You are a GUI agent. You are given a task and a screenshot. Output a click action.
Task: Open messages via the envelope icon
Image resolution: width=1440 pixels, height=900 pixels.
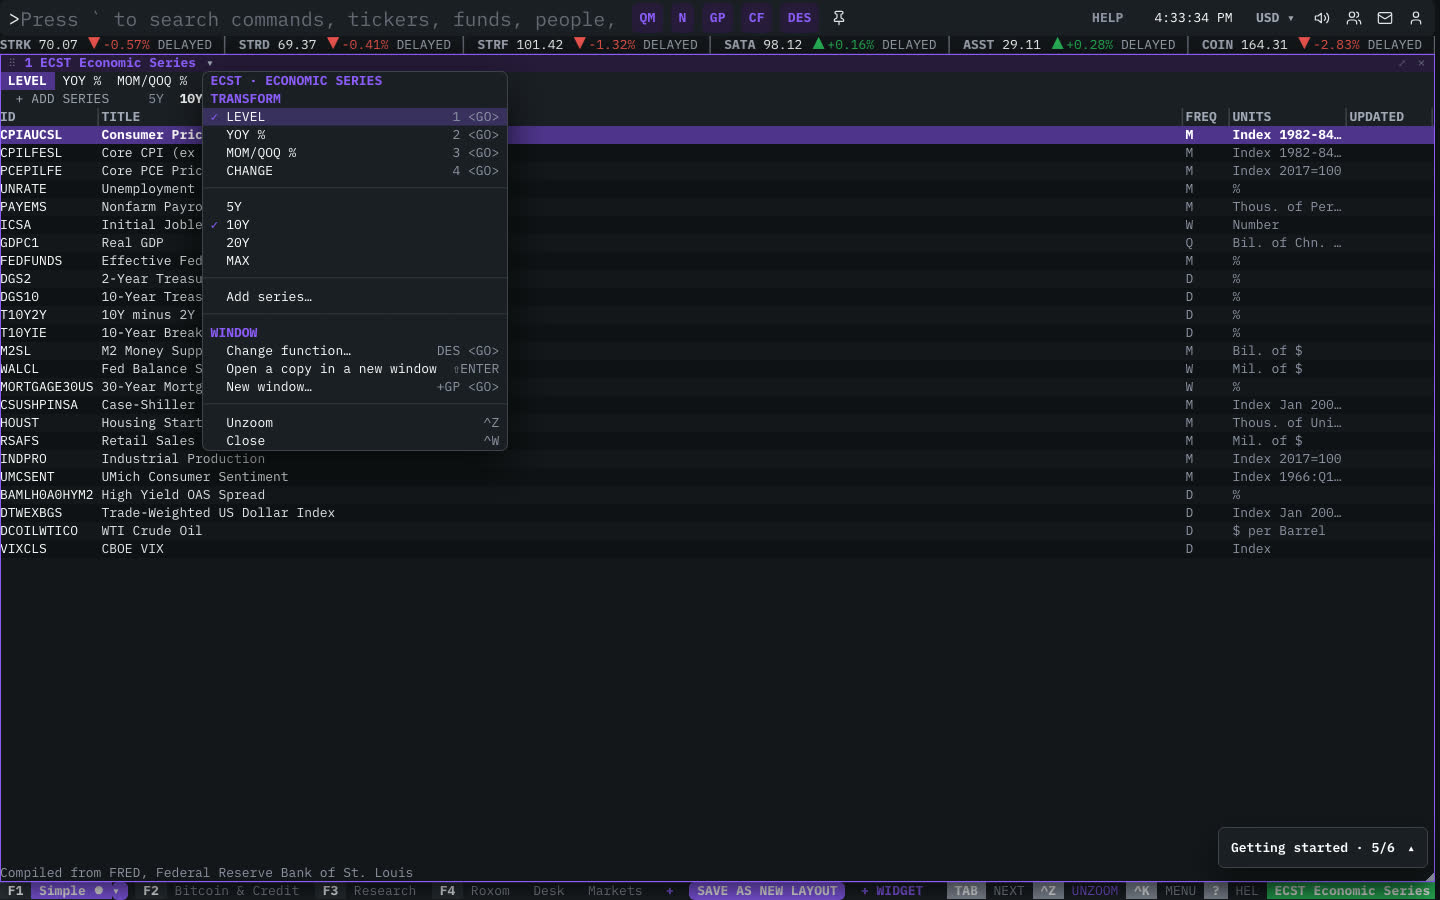[1385, 18]
